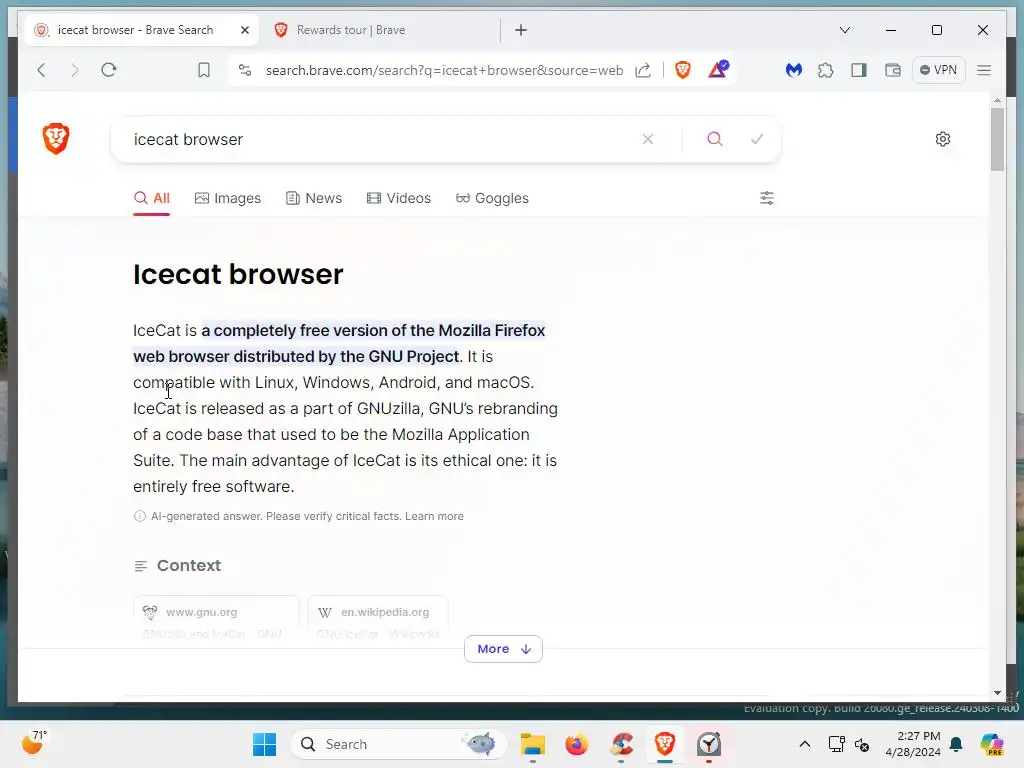
Task: Open the Malwarebytes extension icon
Action: coord(793,70)
